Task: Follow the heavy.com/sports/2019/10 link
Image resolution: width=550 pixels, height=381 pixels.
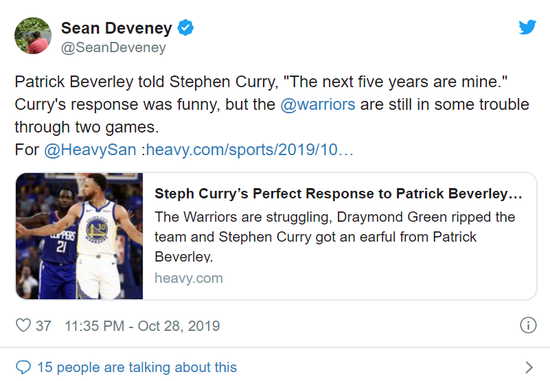Action: (x=249, y=150)
